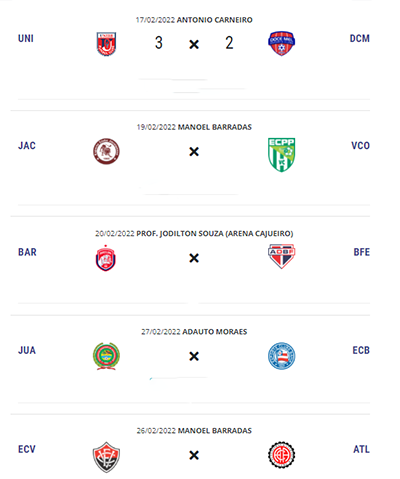Click the JUA Juazeirense crest
The height and width of the screenshot is (479, 400).
point(106,356)
